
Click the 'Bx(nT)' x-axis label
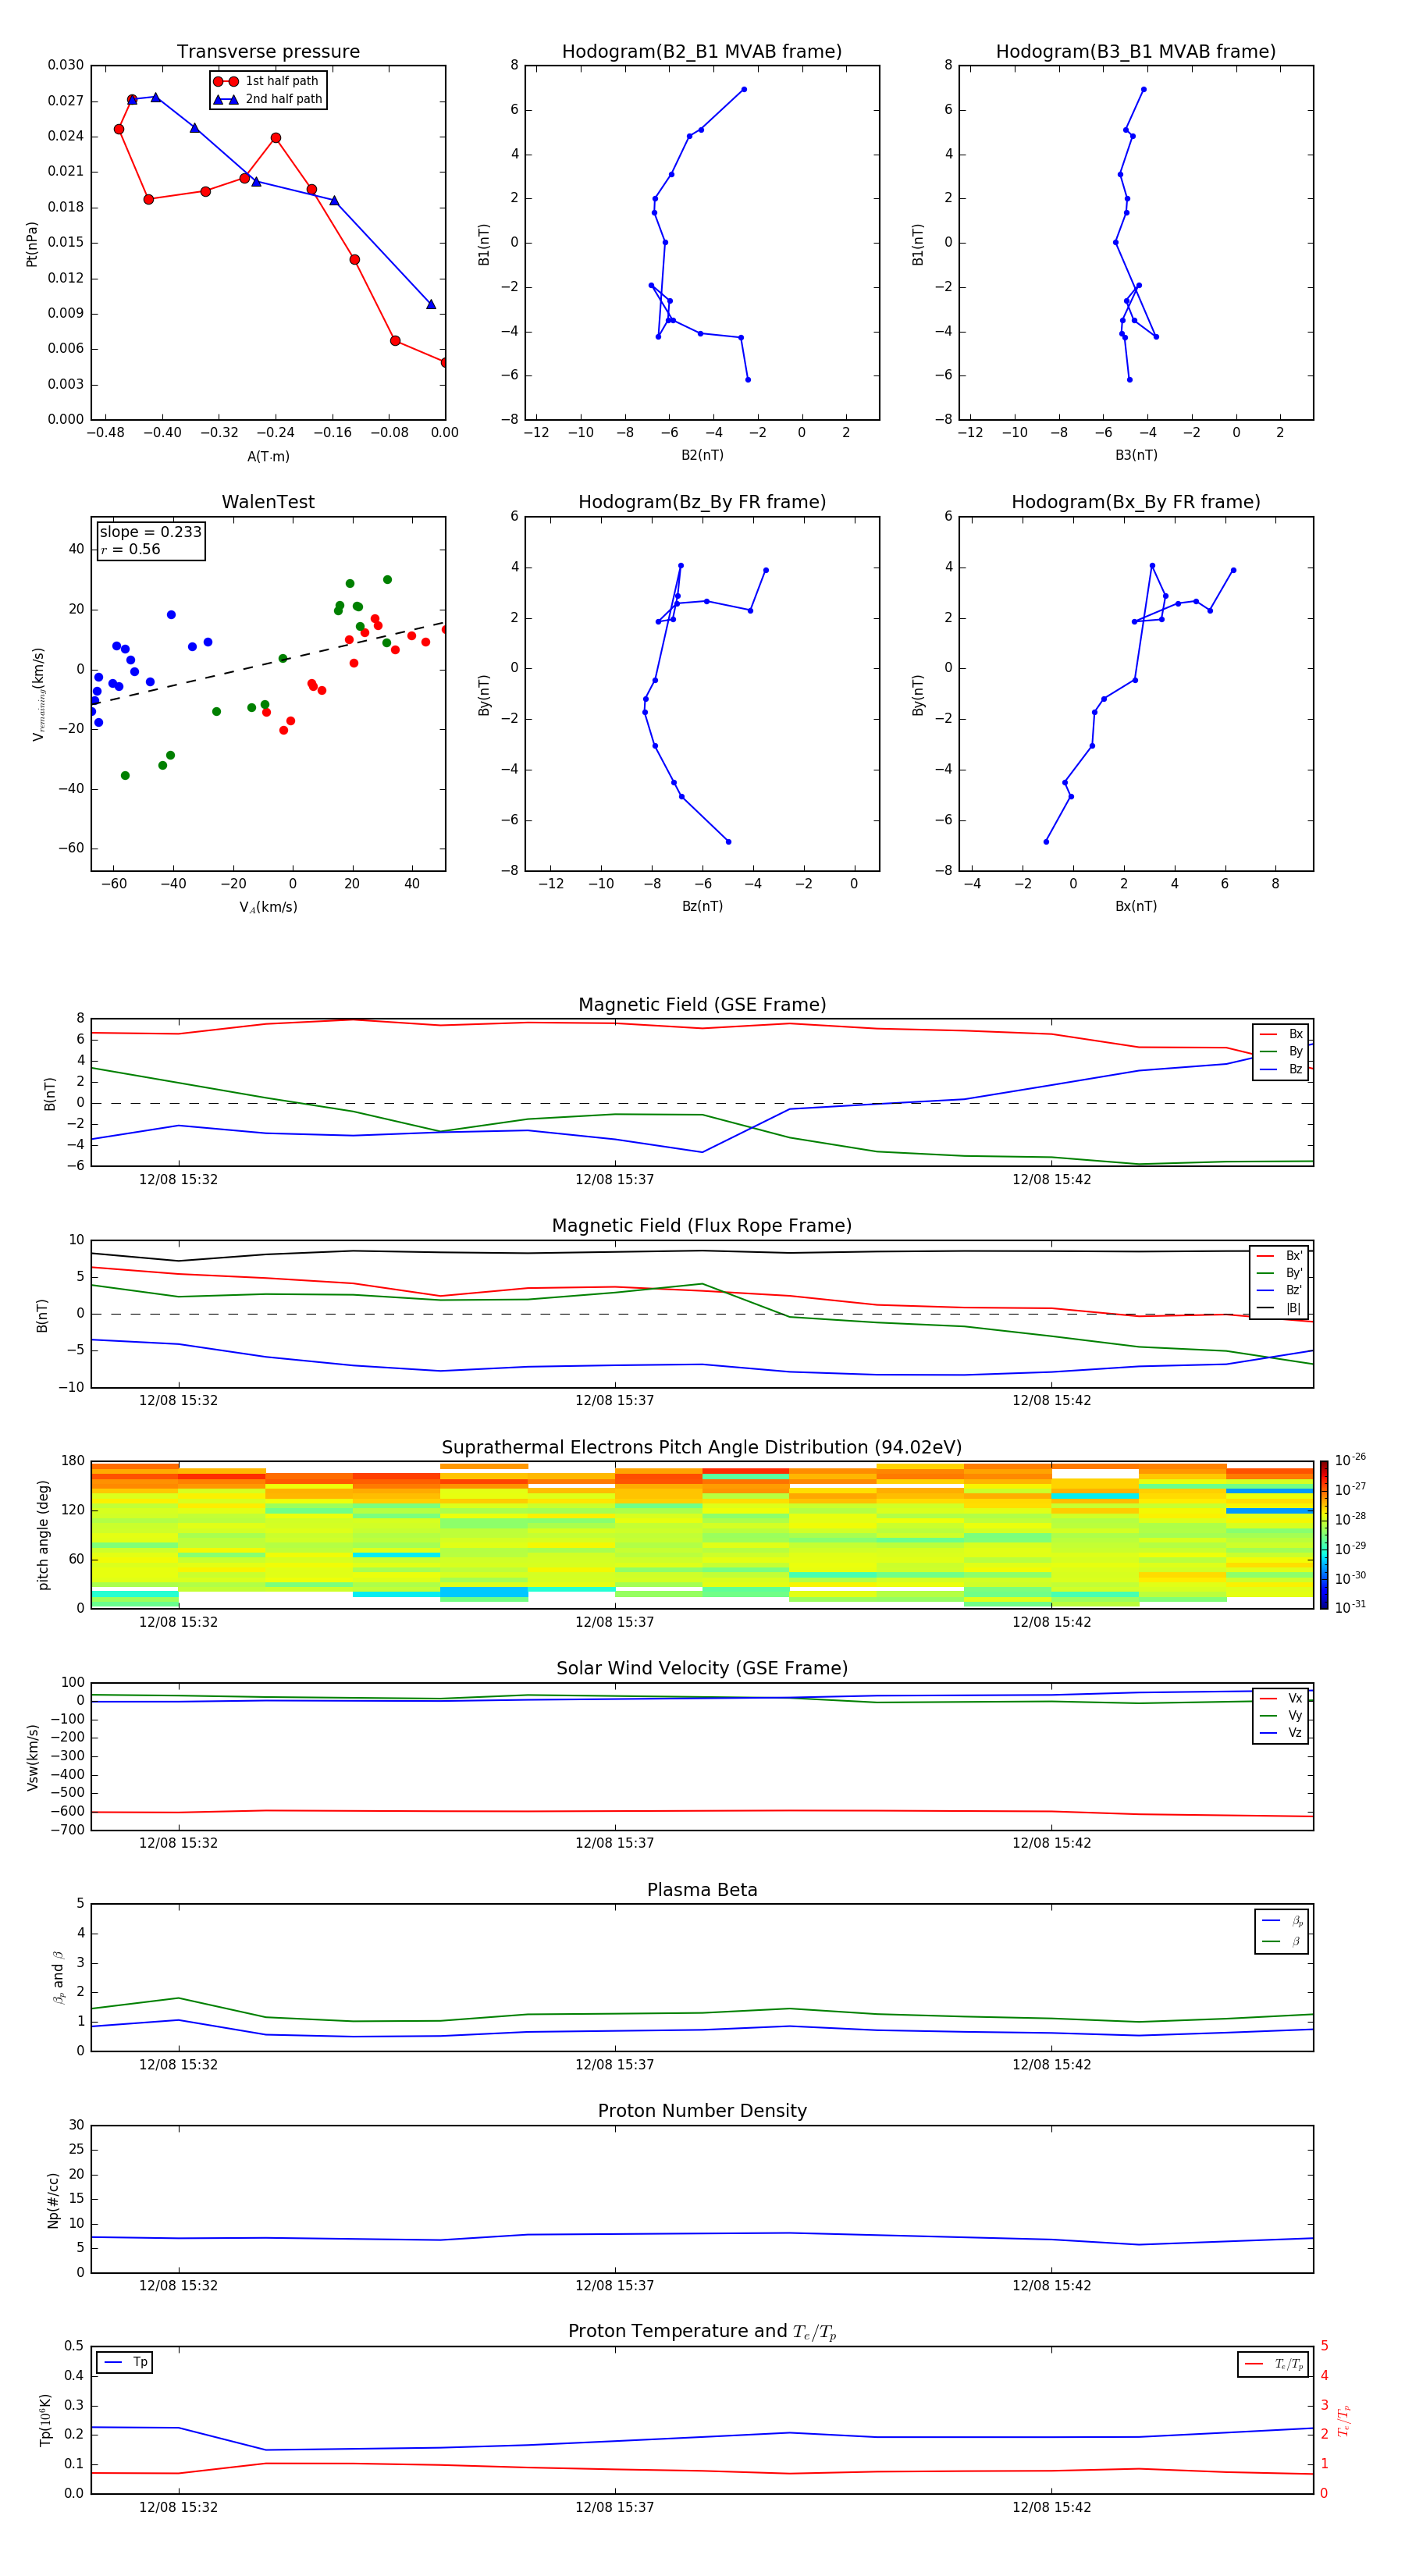coord(1136,906)
